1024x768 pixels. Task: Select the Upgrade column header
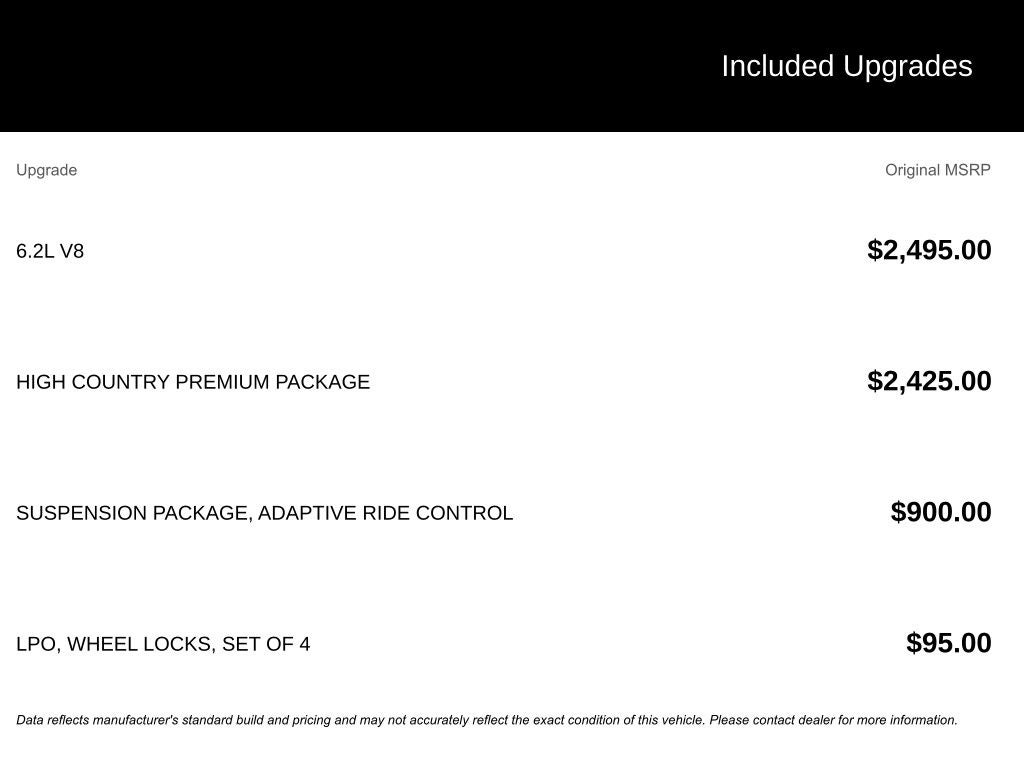(46, 170)
